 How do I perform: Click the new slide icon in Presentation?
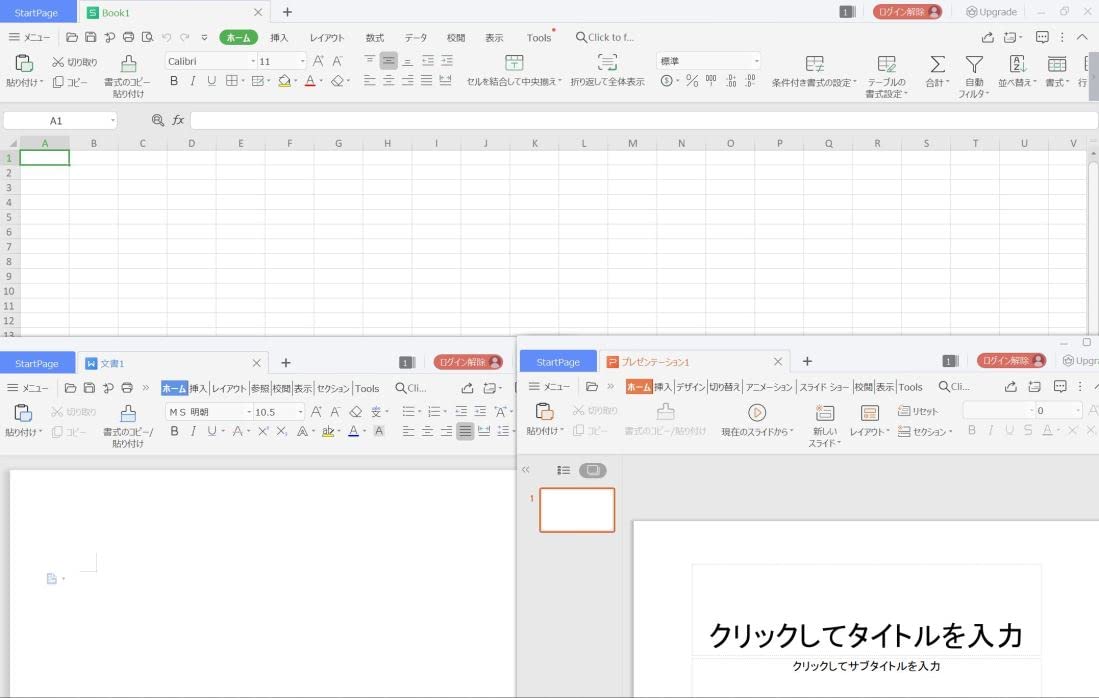825,413
